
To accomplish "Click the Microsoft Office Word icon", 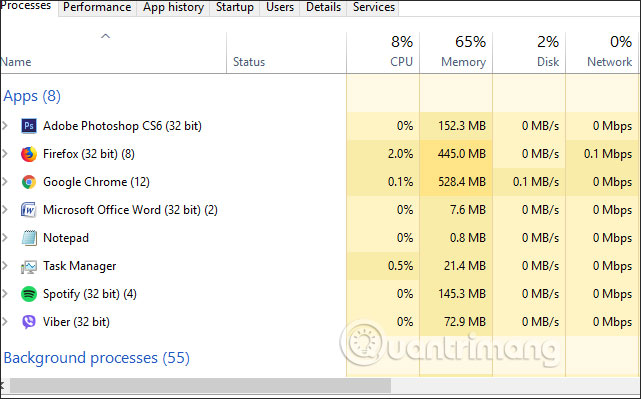I will (29, 210).
